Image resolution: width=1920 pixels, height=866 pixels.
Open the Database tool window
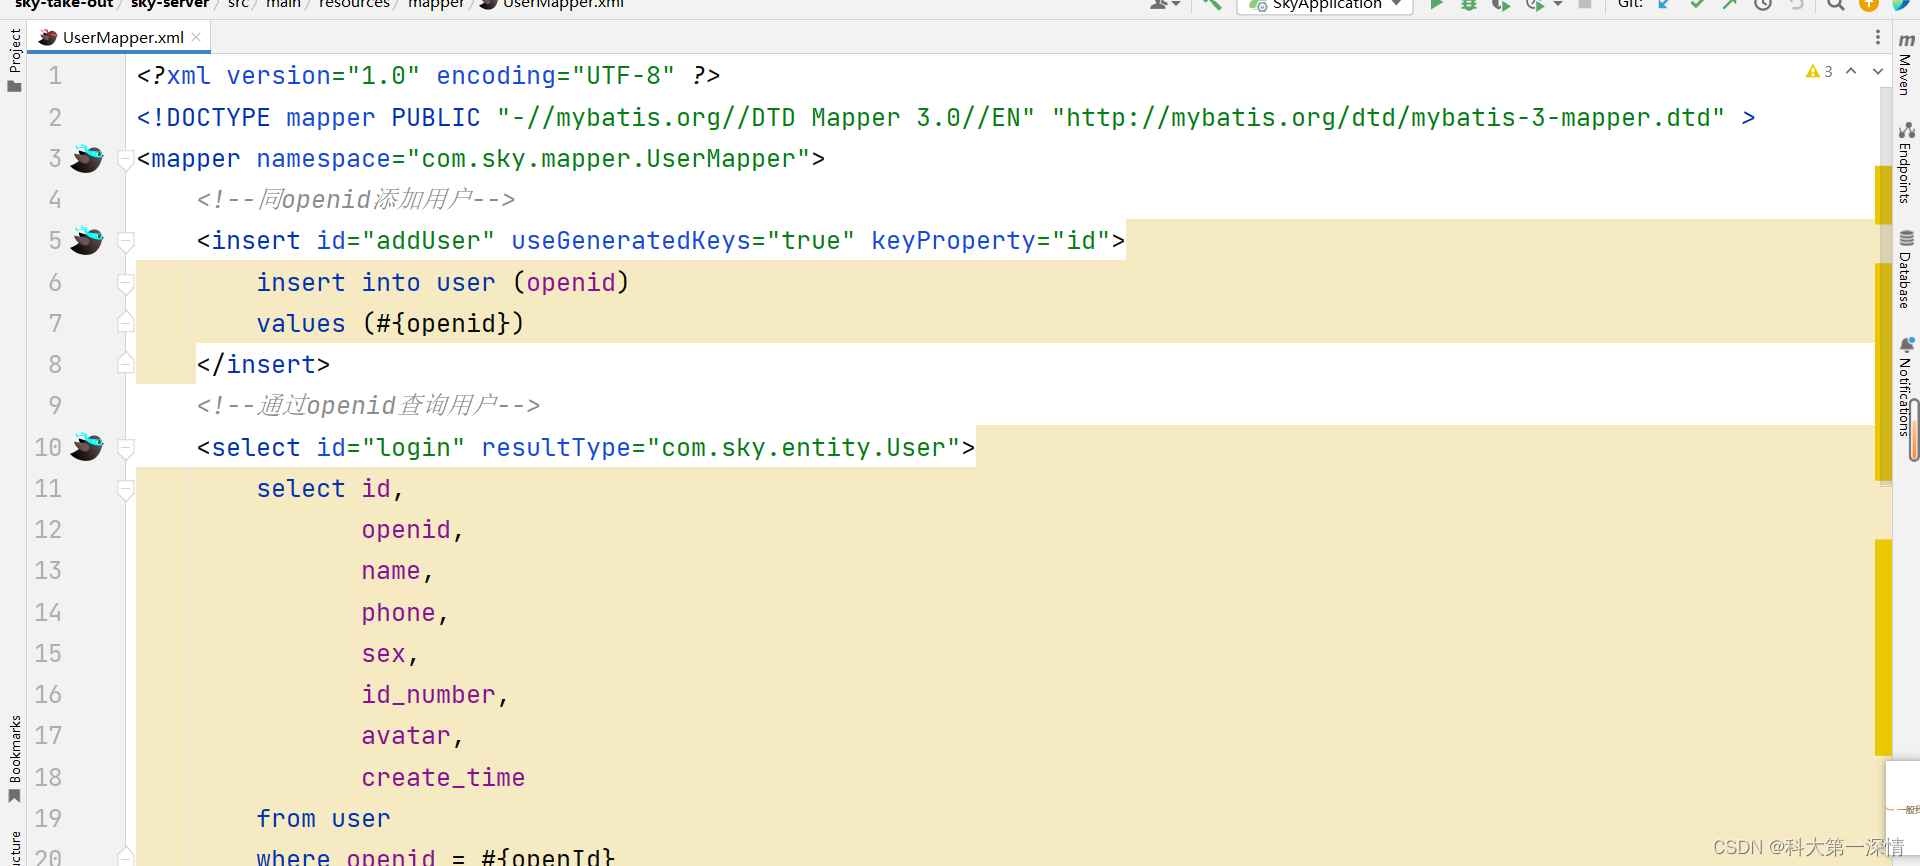(1906, 270)
